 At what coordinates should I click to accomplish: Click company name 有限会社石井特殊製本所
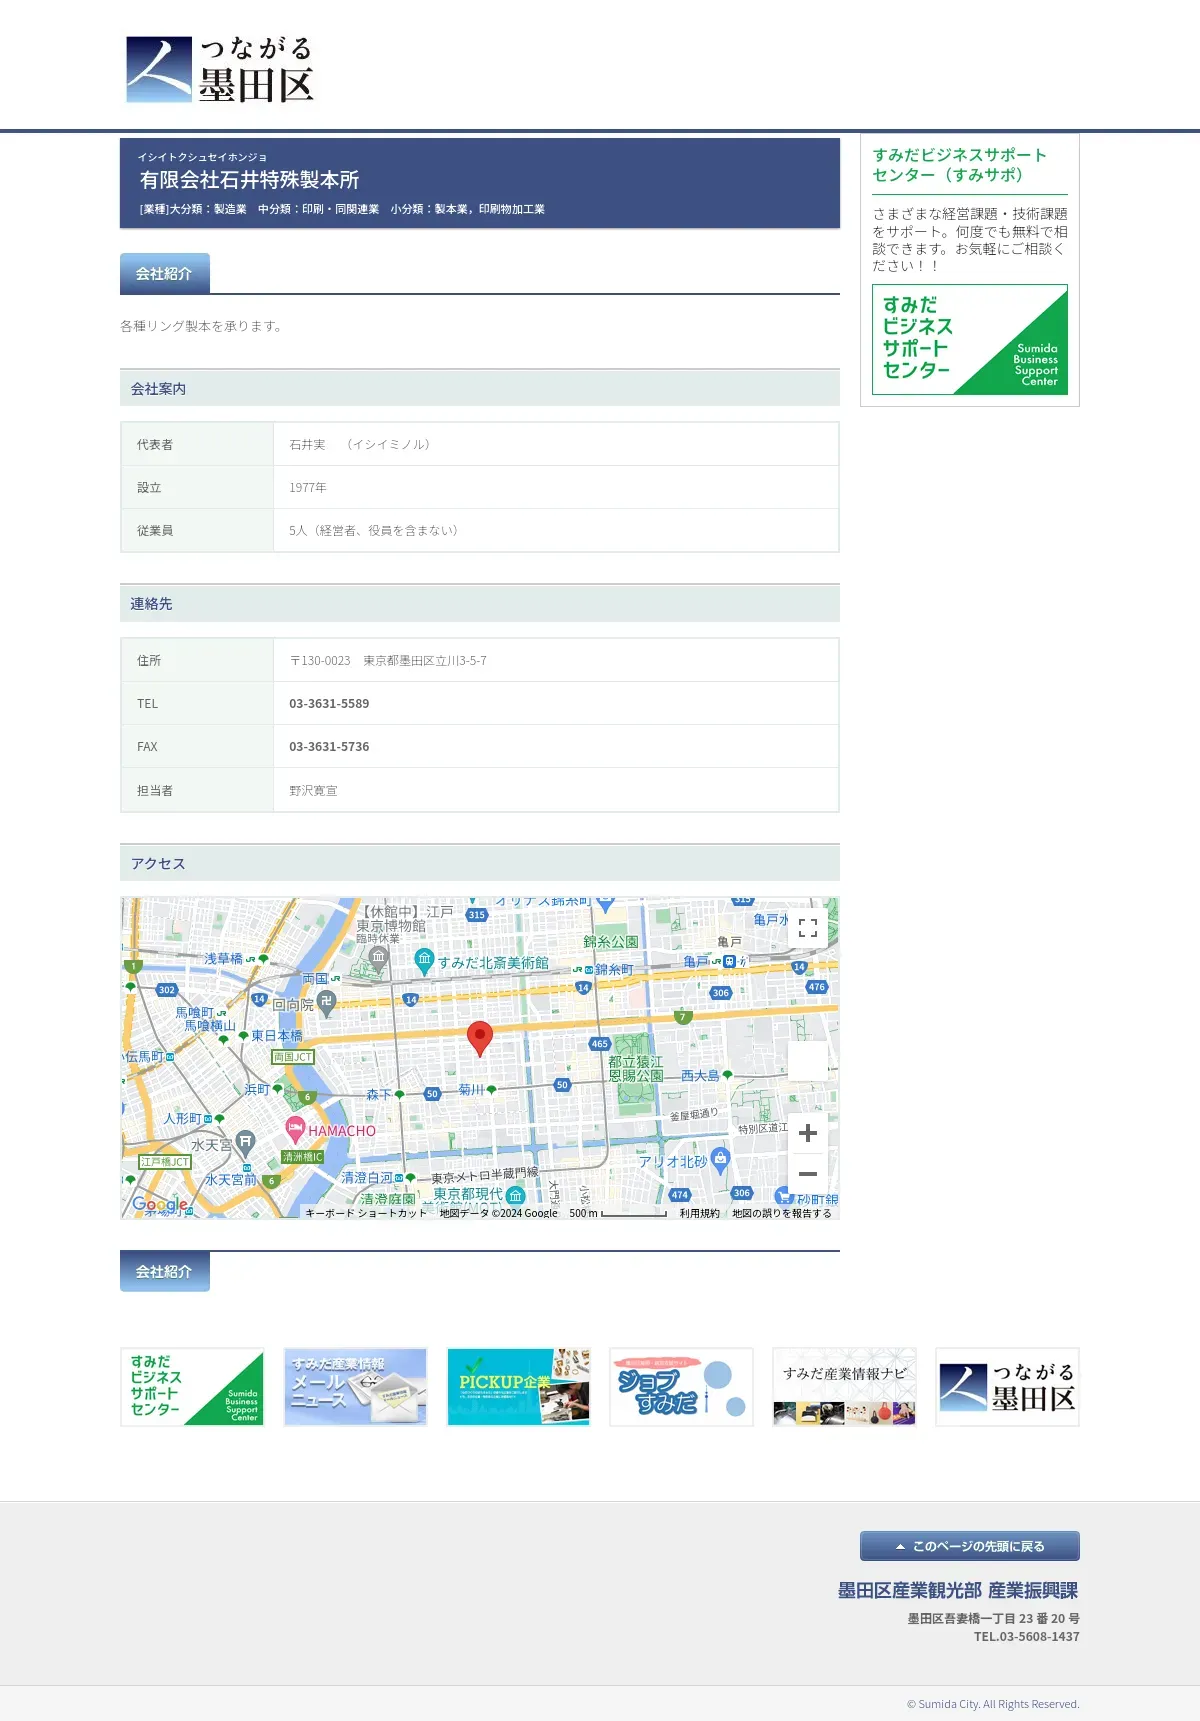[x=249, y=180]
